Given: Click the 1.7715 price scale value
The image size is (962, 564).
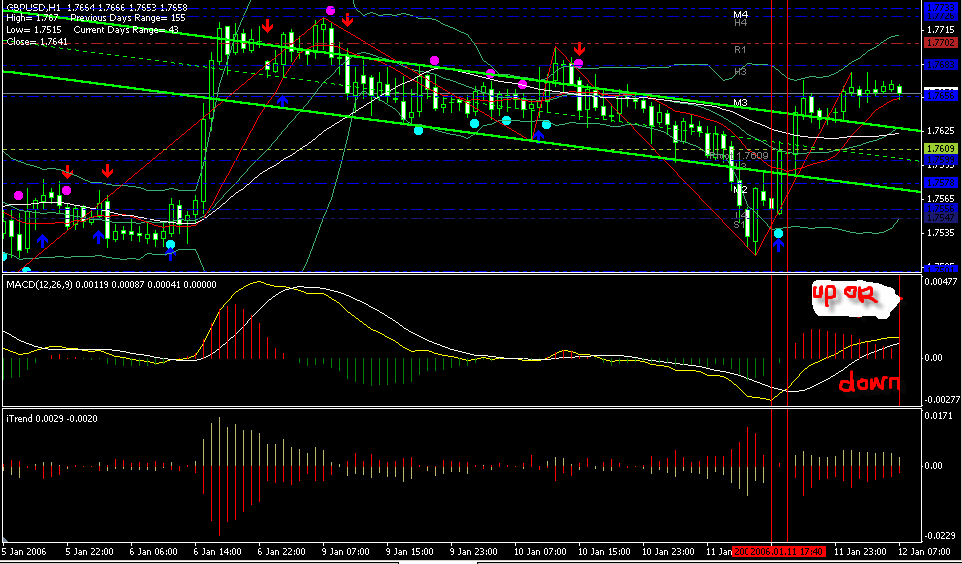Looking at the screenshot, I should [941, 29].
